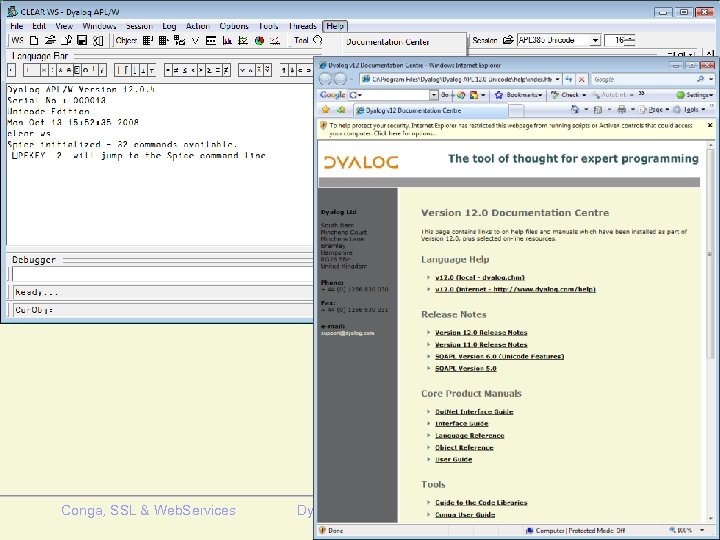Open v12.0 local dyalog.chm link
Image resolution: width=720 pixels, height=540 pixels.
[479, 277]
